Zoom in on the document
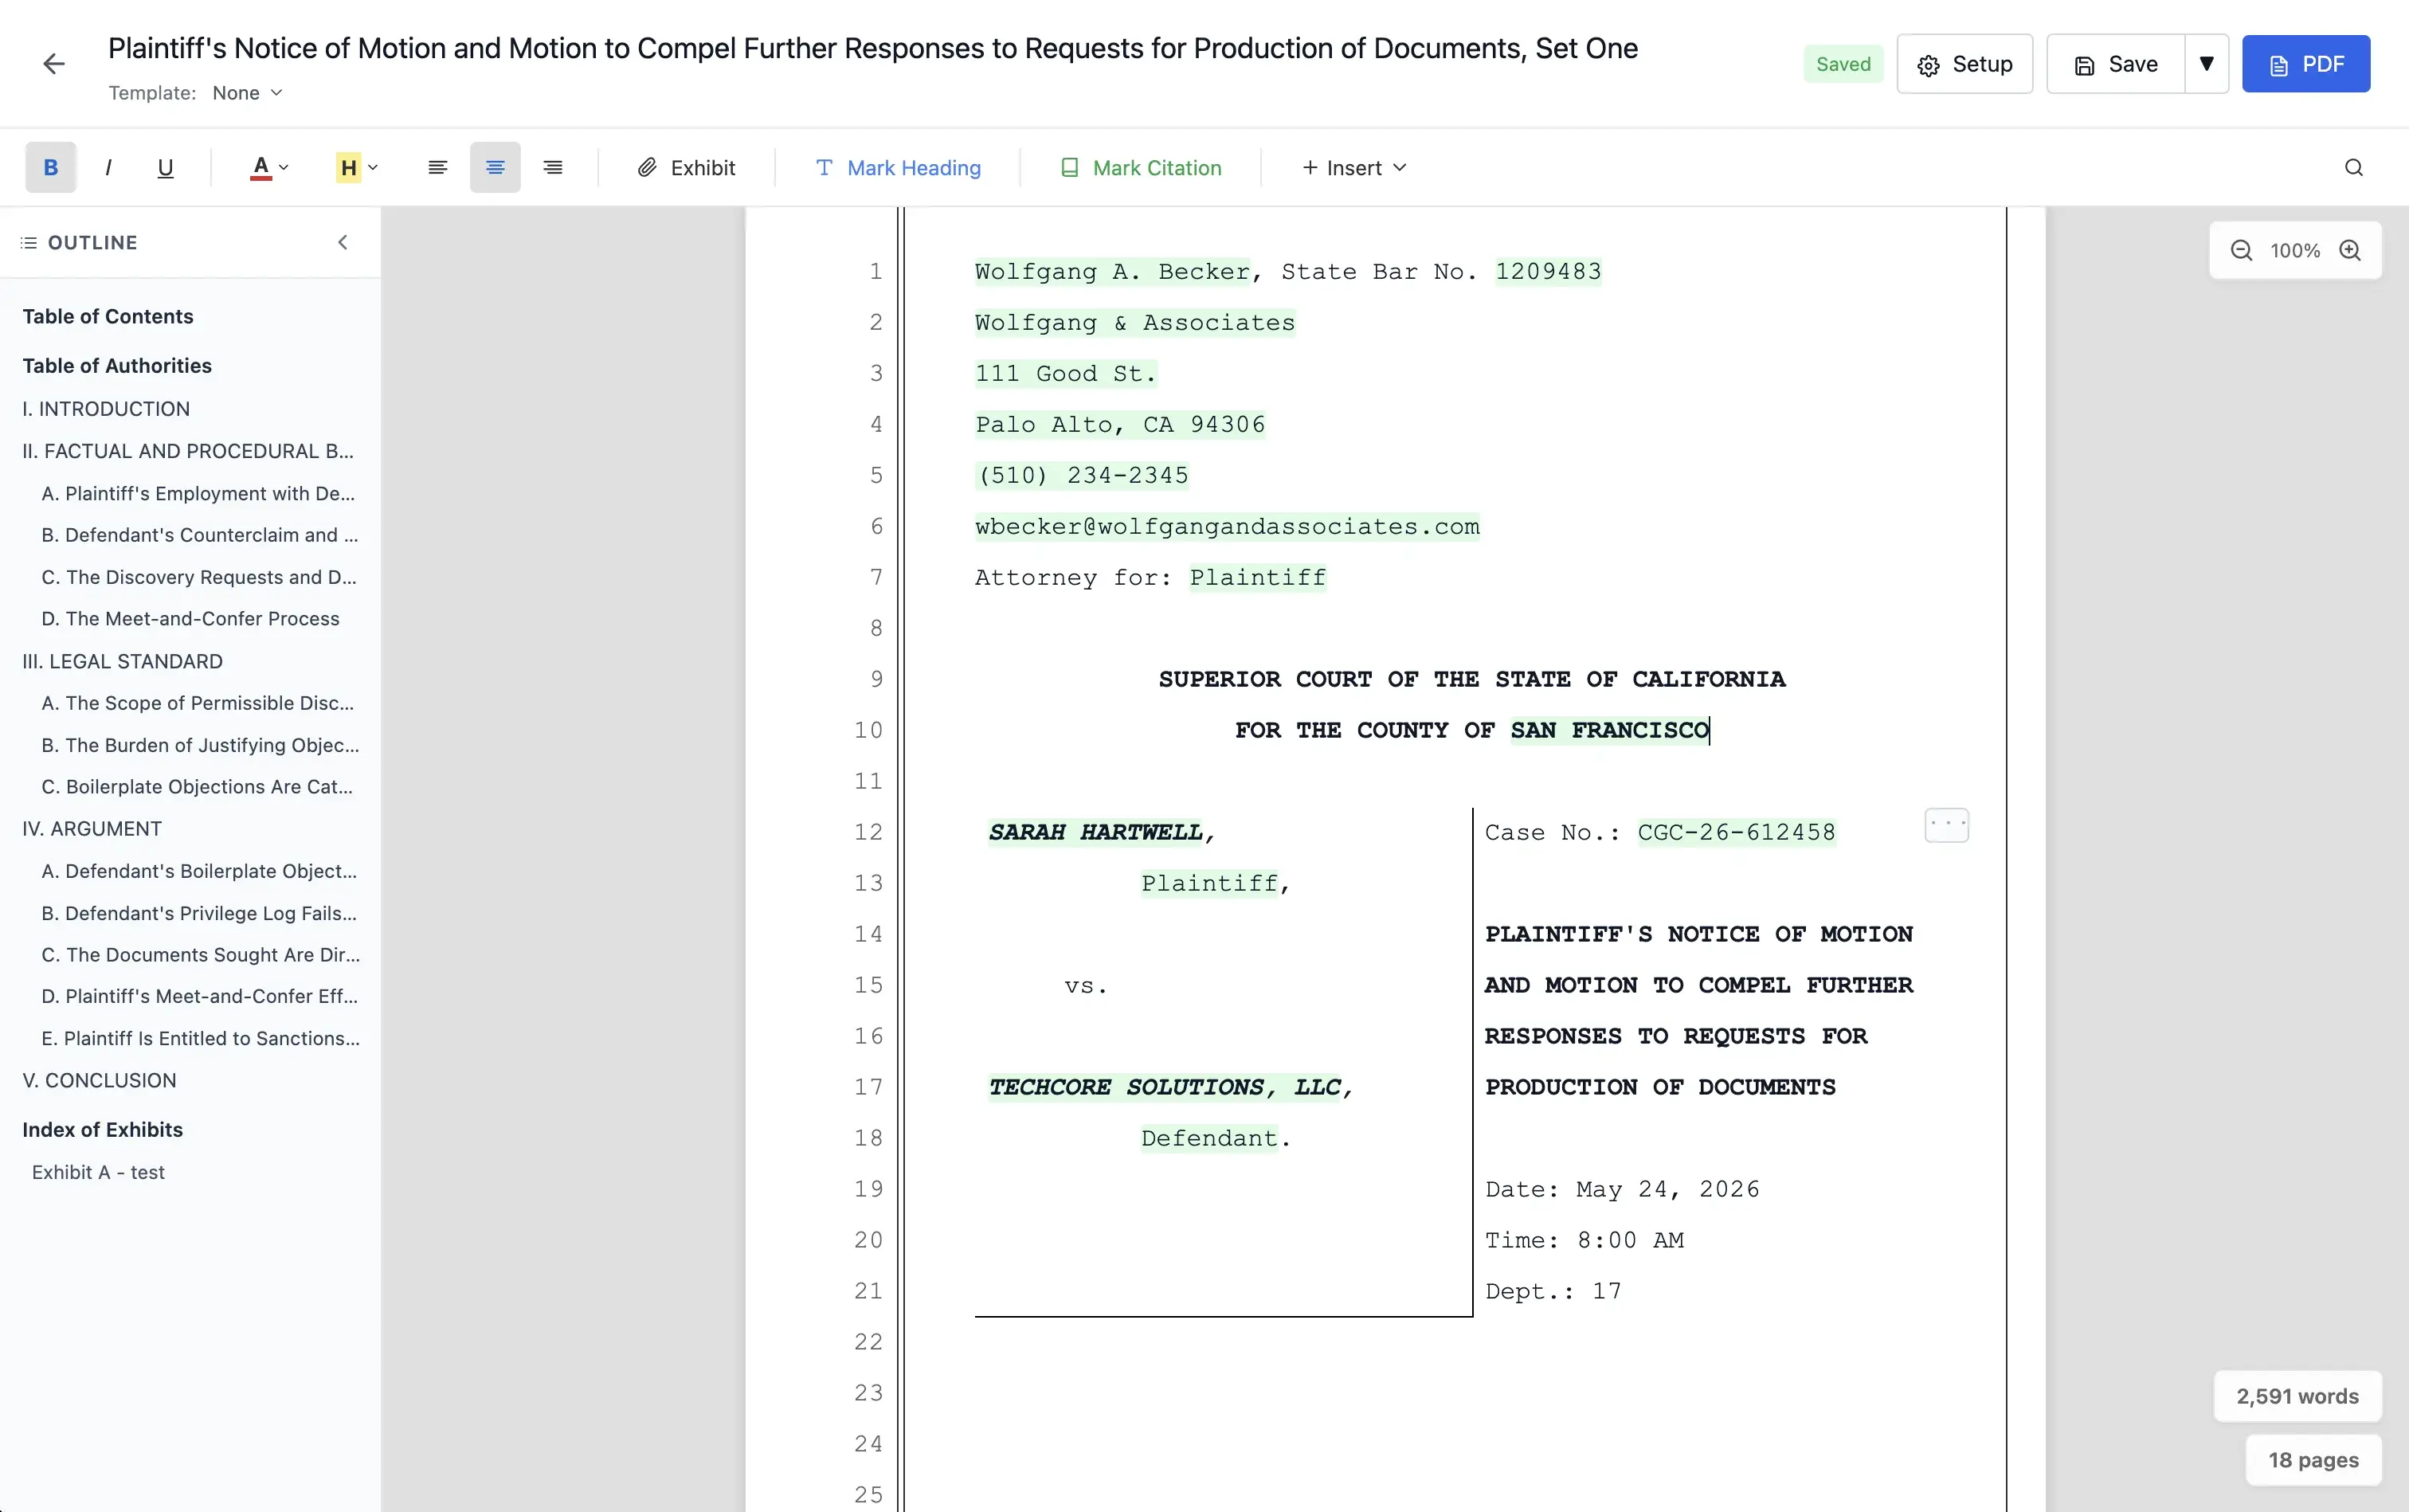The image size is (2409, 1512). coord(2350,250)
